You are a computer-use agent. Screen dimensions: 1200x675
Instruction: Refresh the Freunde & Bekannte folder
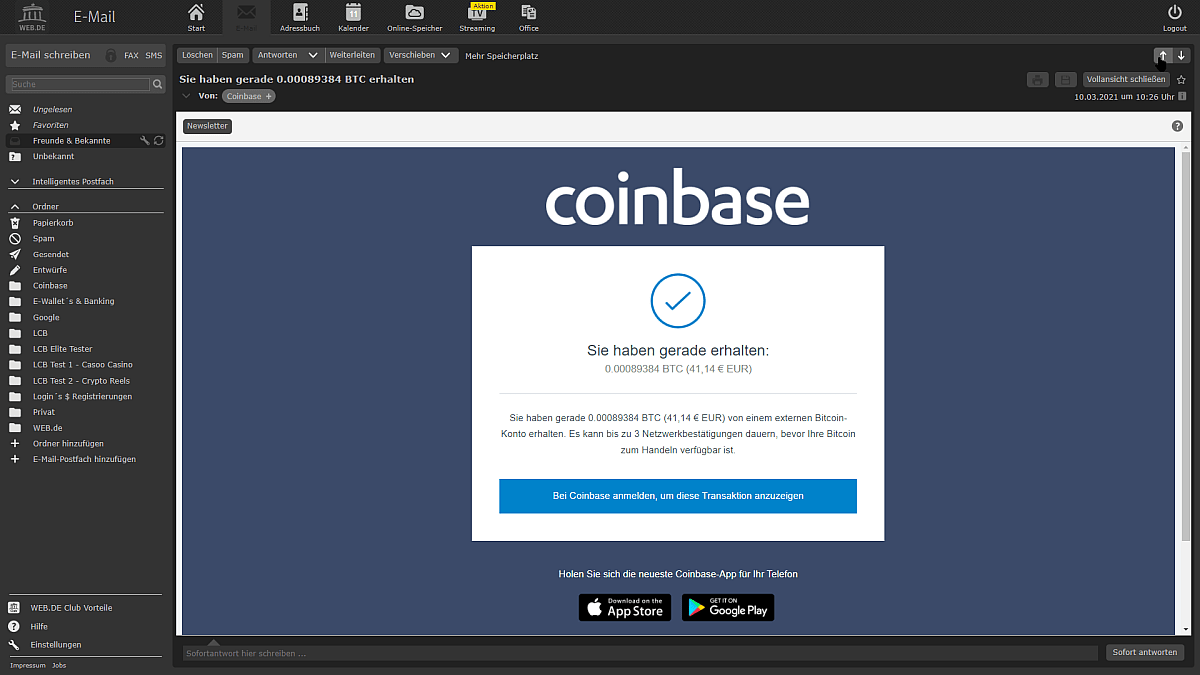click(x=158, y=141)
